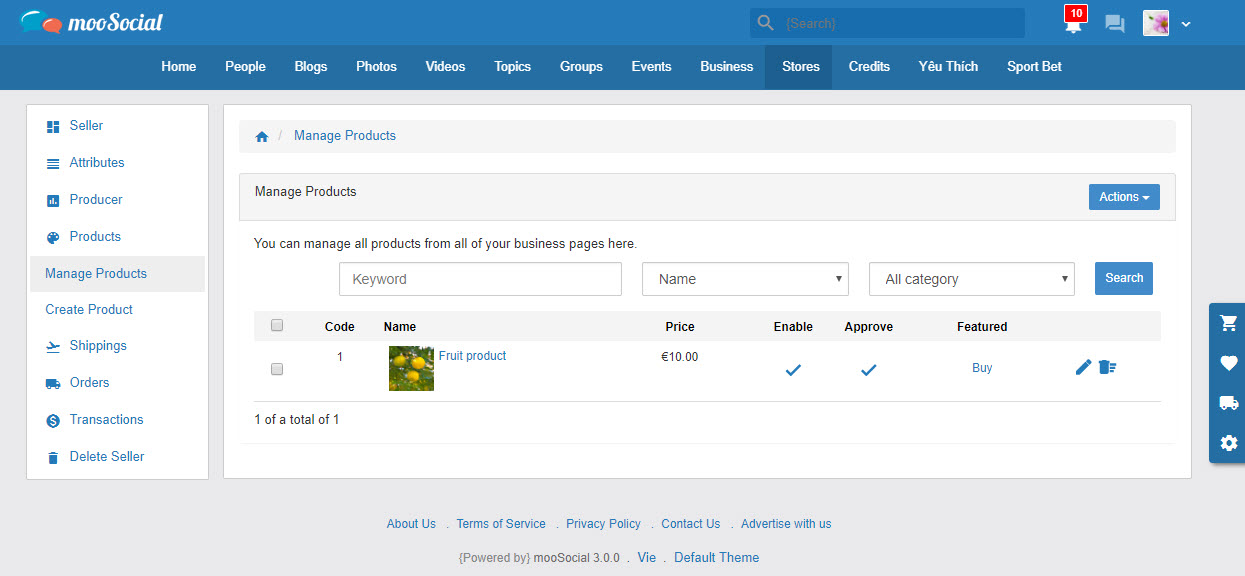Viewport: 1245px width, 576px height.
Task: Toggle Approve checkmark for Fruit product
Action: (869, 370)
